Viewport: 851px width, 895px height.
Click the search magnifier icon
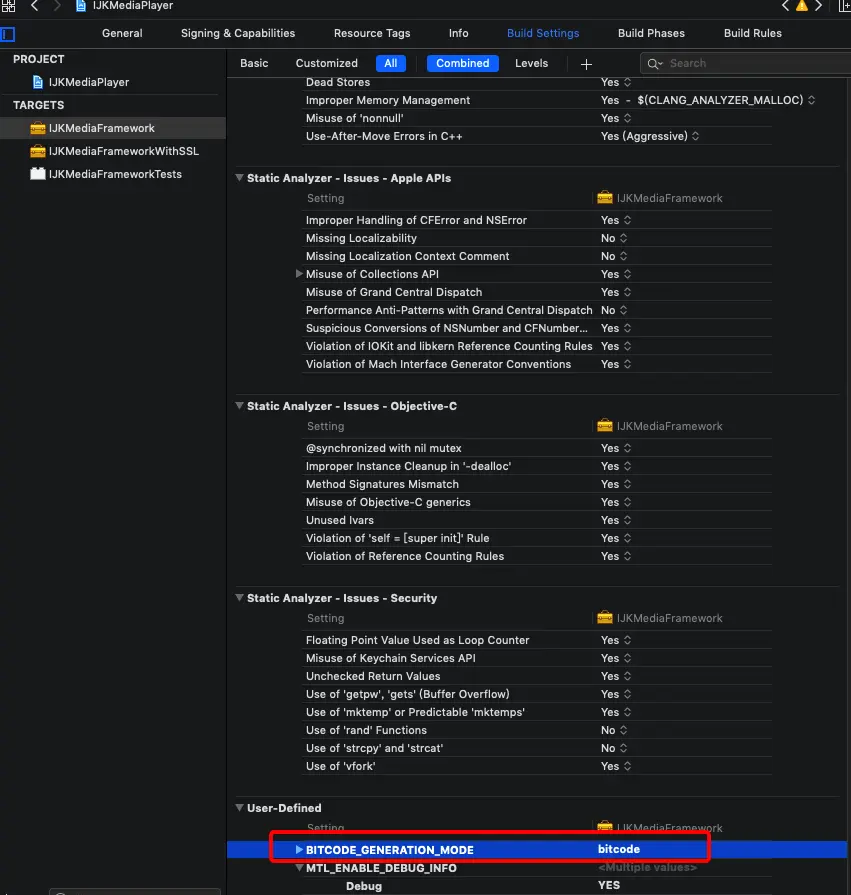pos(654,64)
